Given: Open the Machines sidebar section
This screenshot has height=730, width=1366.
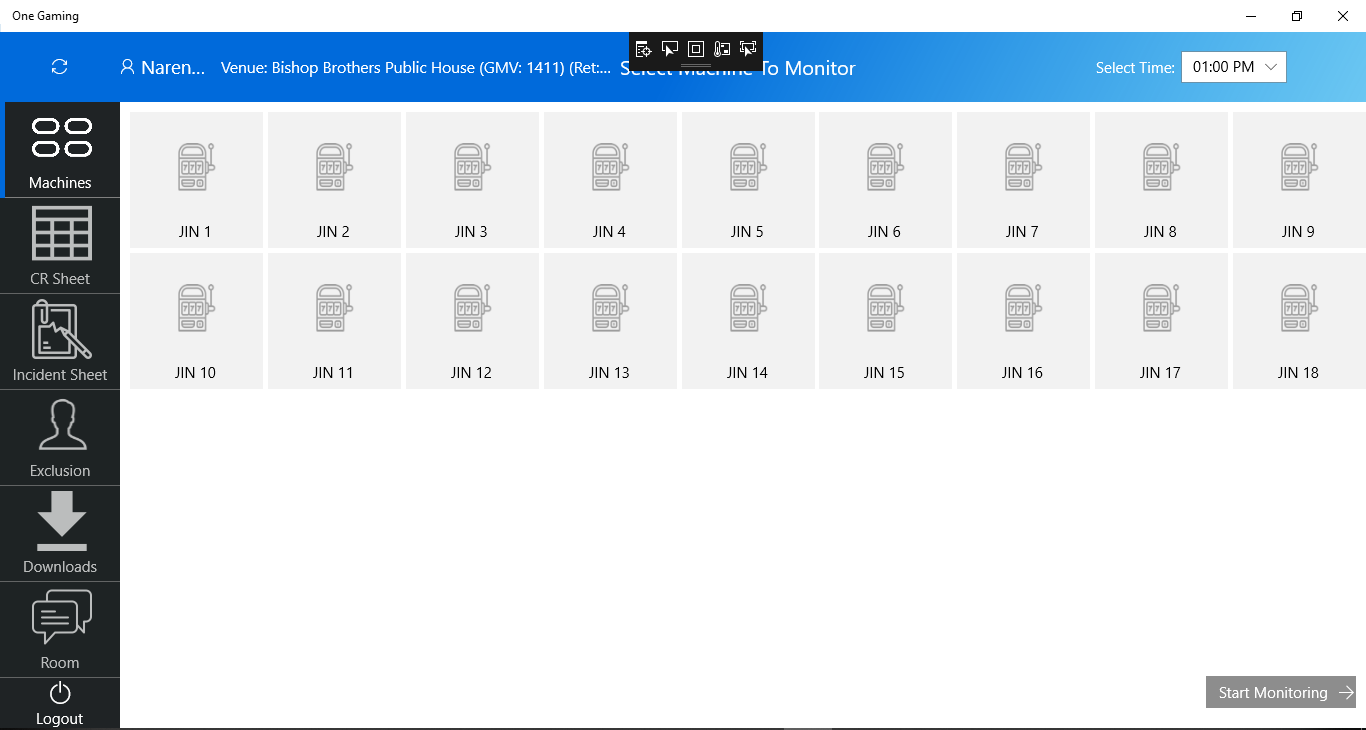Looking at the screenshot, I should click(x=60, y=149).
